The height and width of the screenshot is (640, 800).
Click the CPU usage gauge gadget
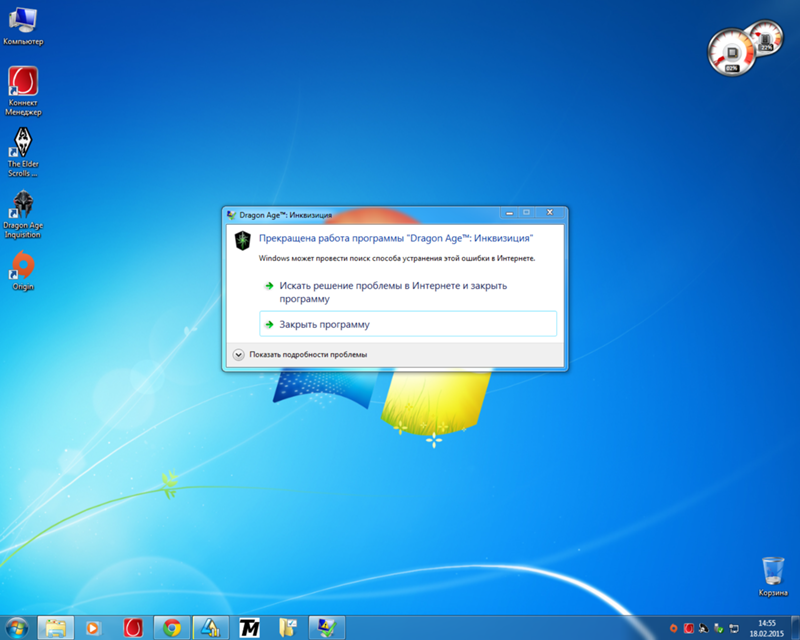tap(731, 52)
